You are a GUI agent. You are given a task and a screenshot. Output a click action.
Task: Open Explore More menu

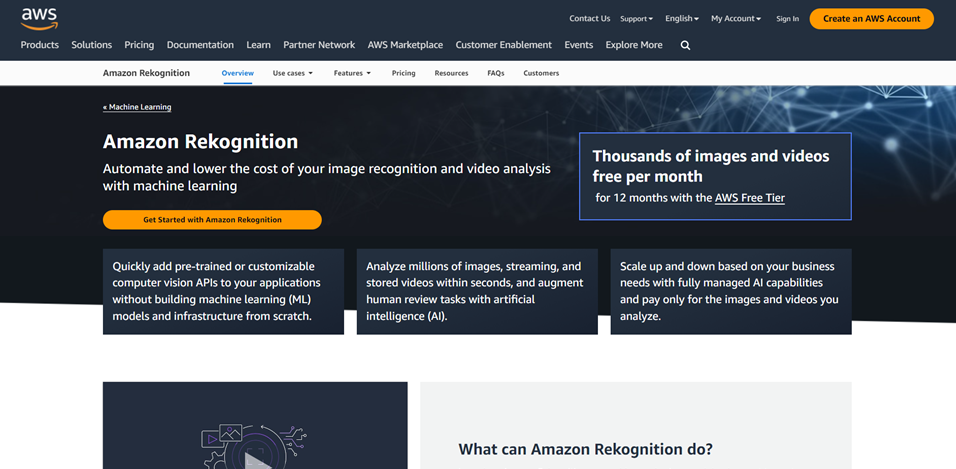click(634, 45)
